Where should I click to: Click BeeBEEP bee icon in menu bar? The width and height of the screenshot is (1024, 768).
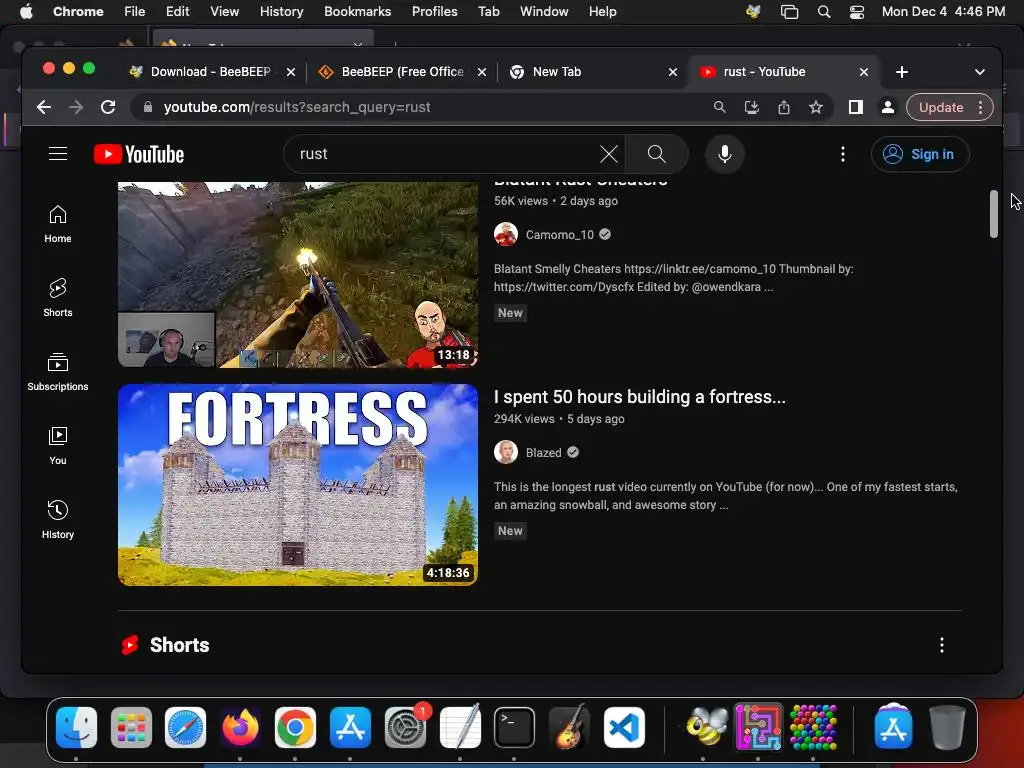753,12
